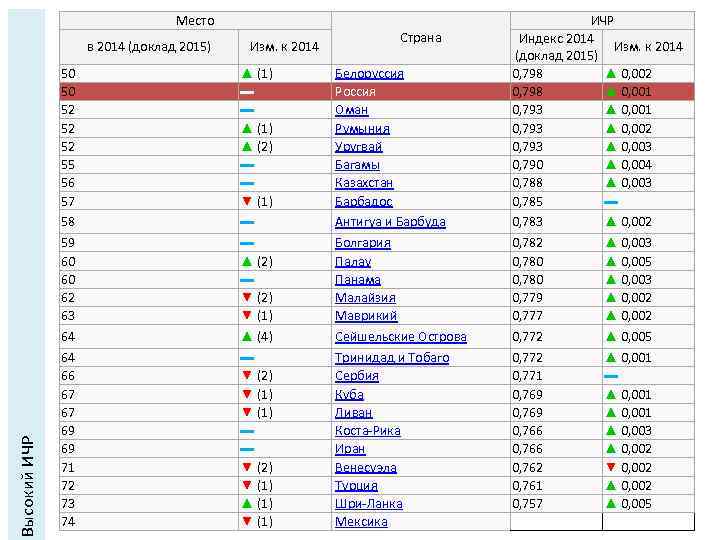Click the 'Страна' column header
Screen dimensions: 720x540
tap(421, 38)
